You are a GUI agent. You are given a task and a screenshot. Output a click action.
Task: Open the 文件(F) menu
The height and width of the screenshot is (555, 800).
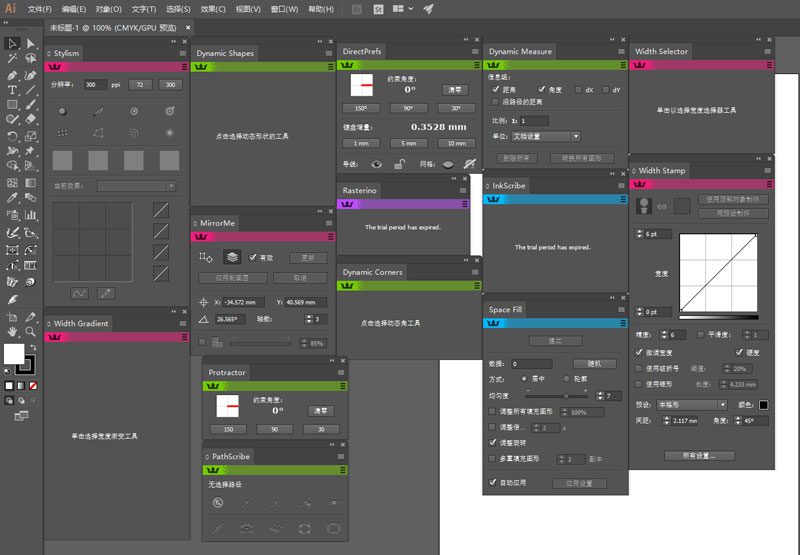[40, 9]
